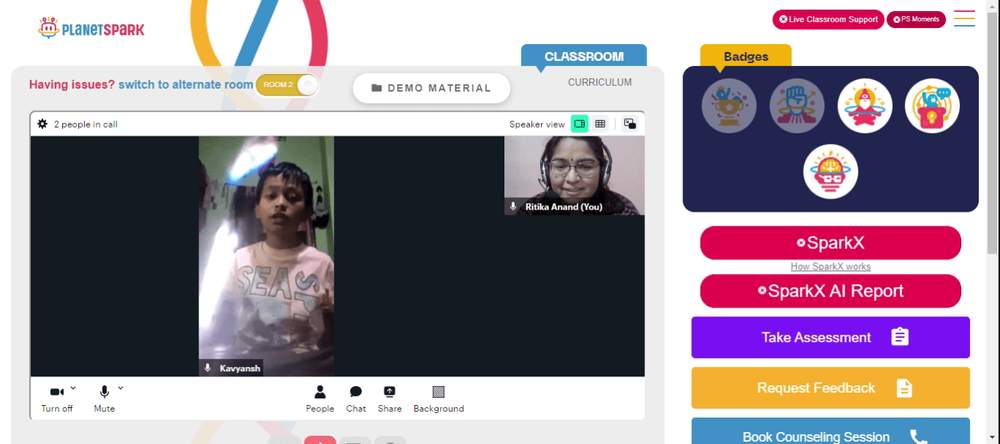Open PS Moments
The width and height of the screenshot is (1000, 444).
click(x=916, y=19)
